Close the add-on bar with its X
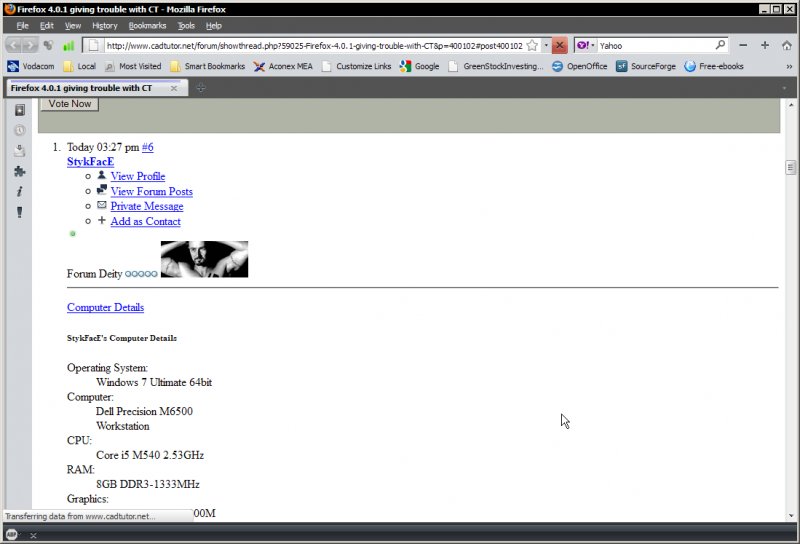The height and width of the screenshot is (544, 800). 33,535
